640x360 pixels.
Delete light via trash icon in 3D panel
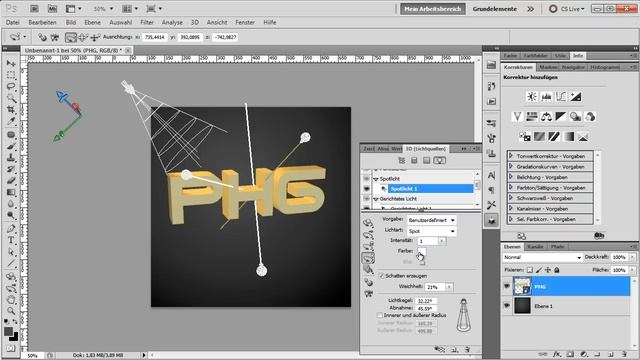468,349
